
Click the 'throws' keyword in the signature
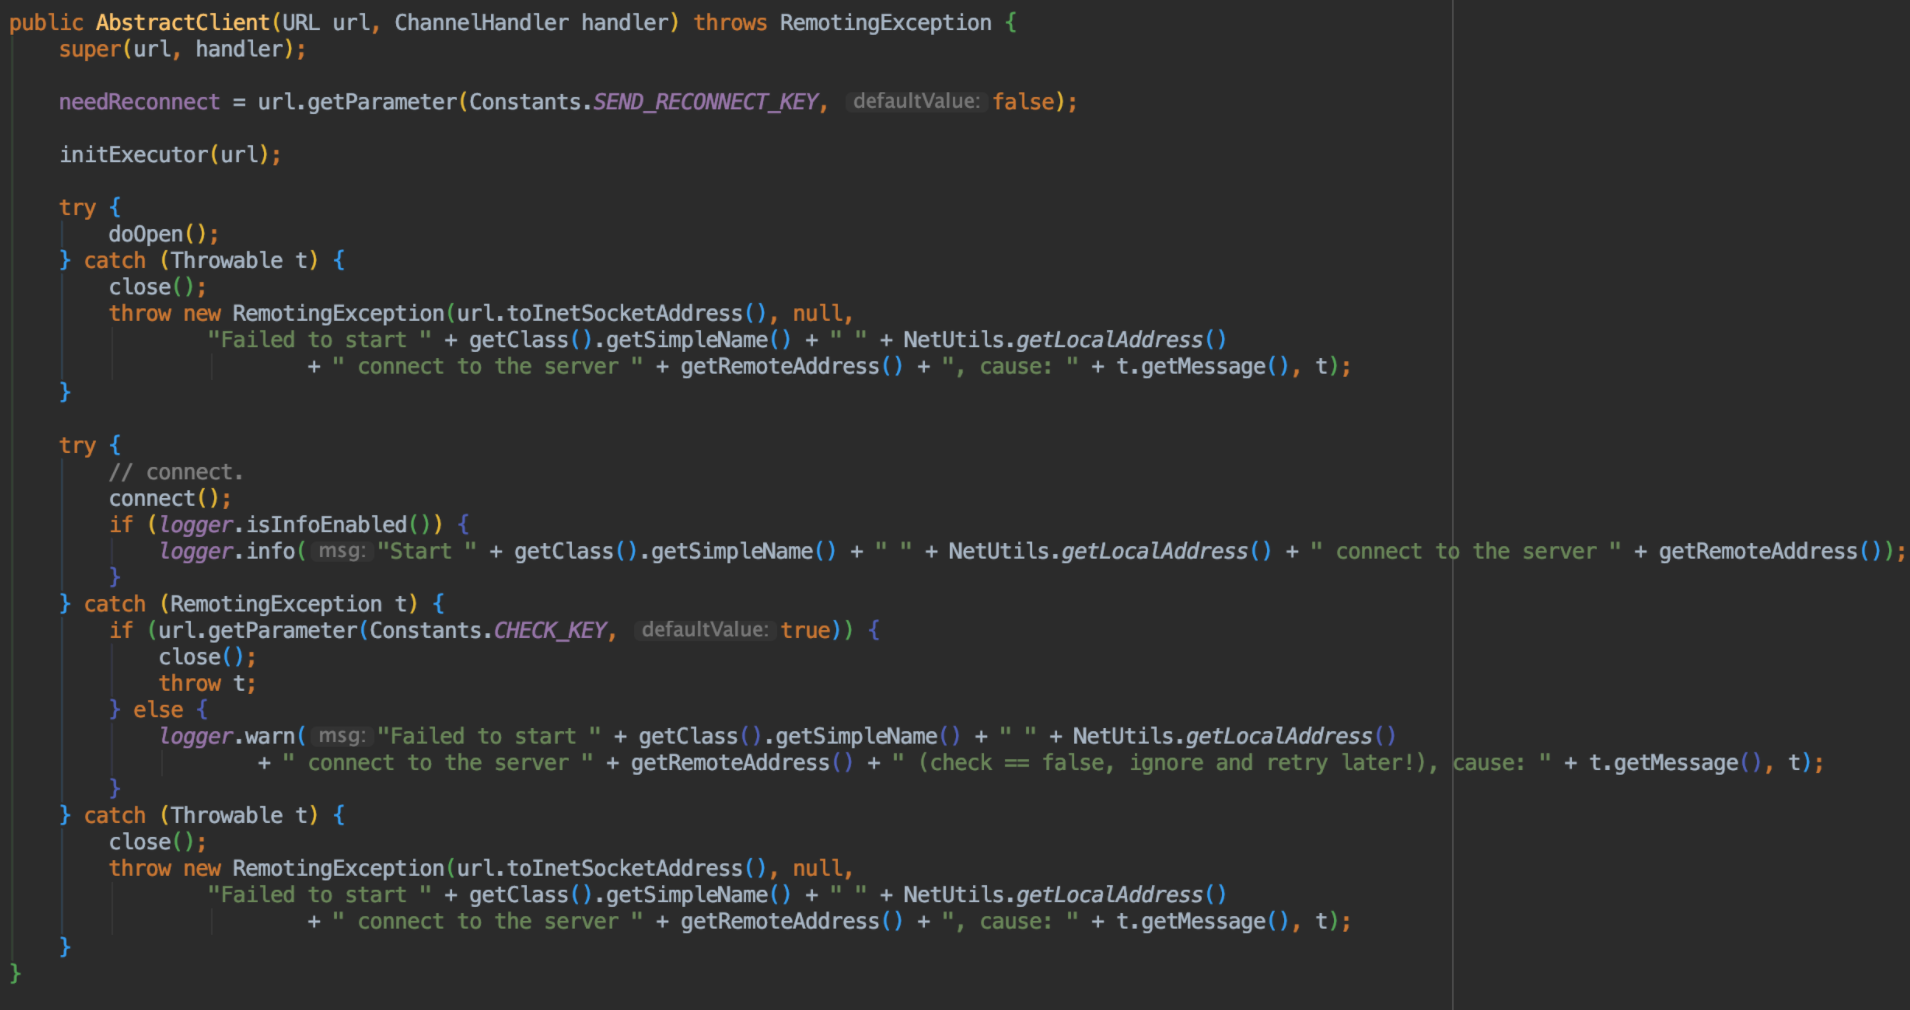point(730,22)
